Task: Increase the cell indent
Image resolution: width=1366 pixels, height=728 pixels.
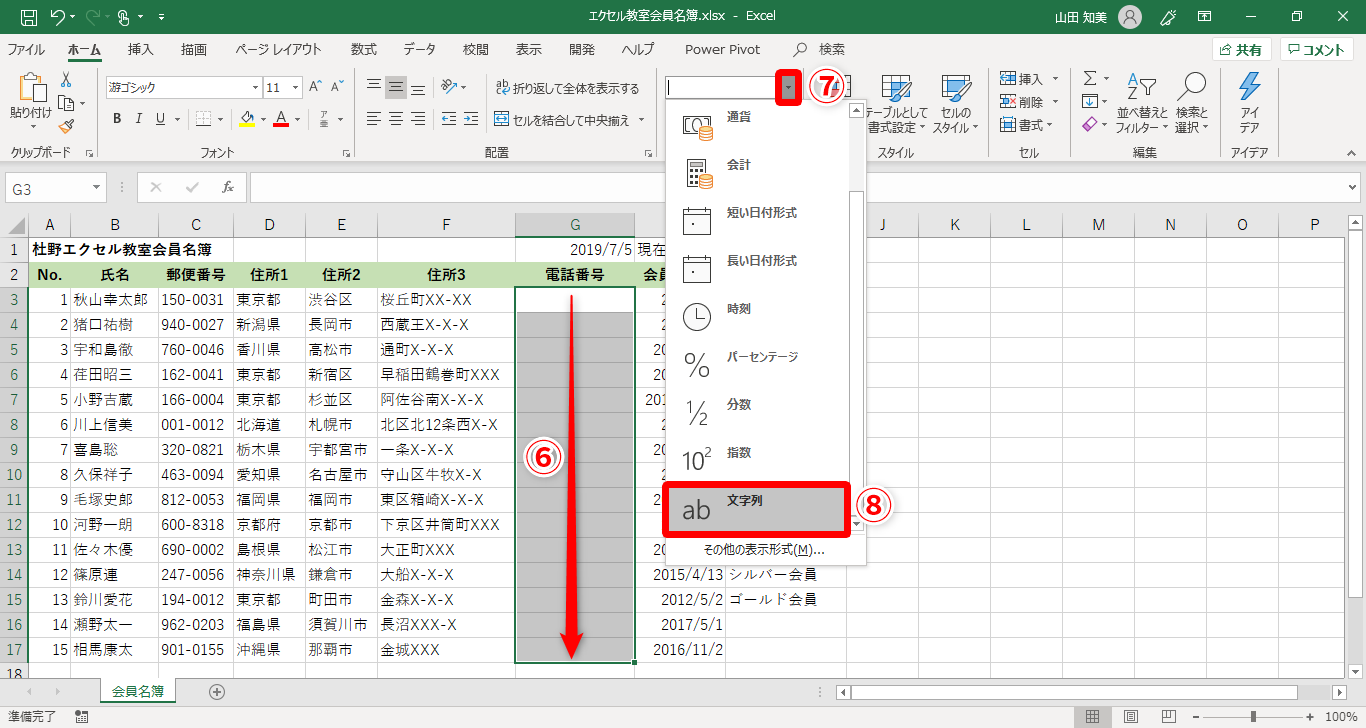Action: tap(470, 119)
